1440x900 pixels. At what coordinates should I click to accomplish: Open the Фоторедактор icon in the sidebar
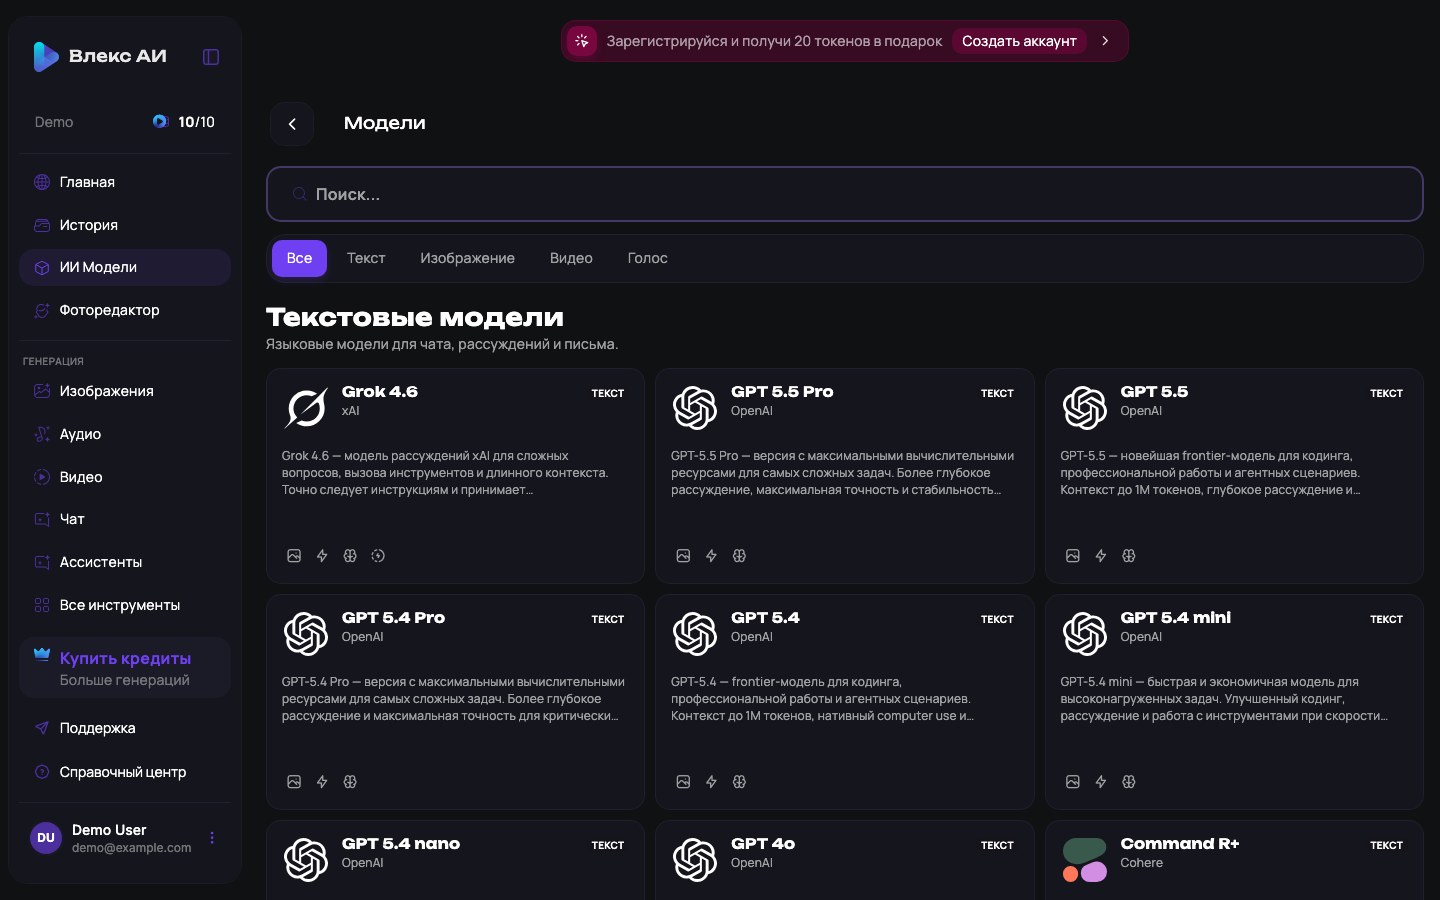coord(42,310)
